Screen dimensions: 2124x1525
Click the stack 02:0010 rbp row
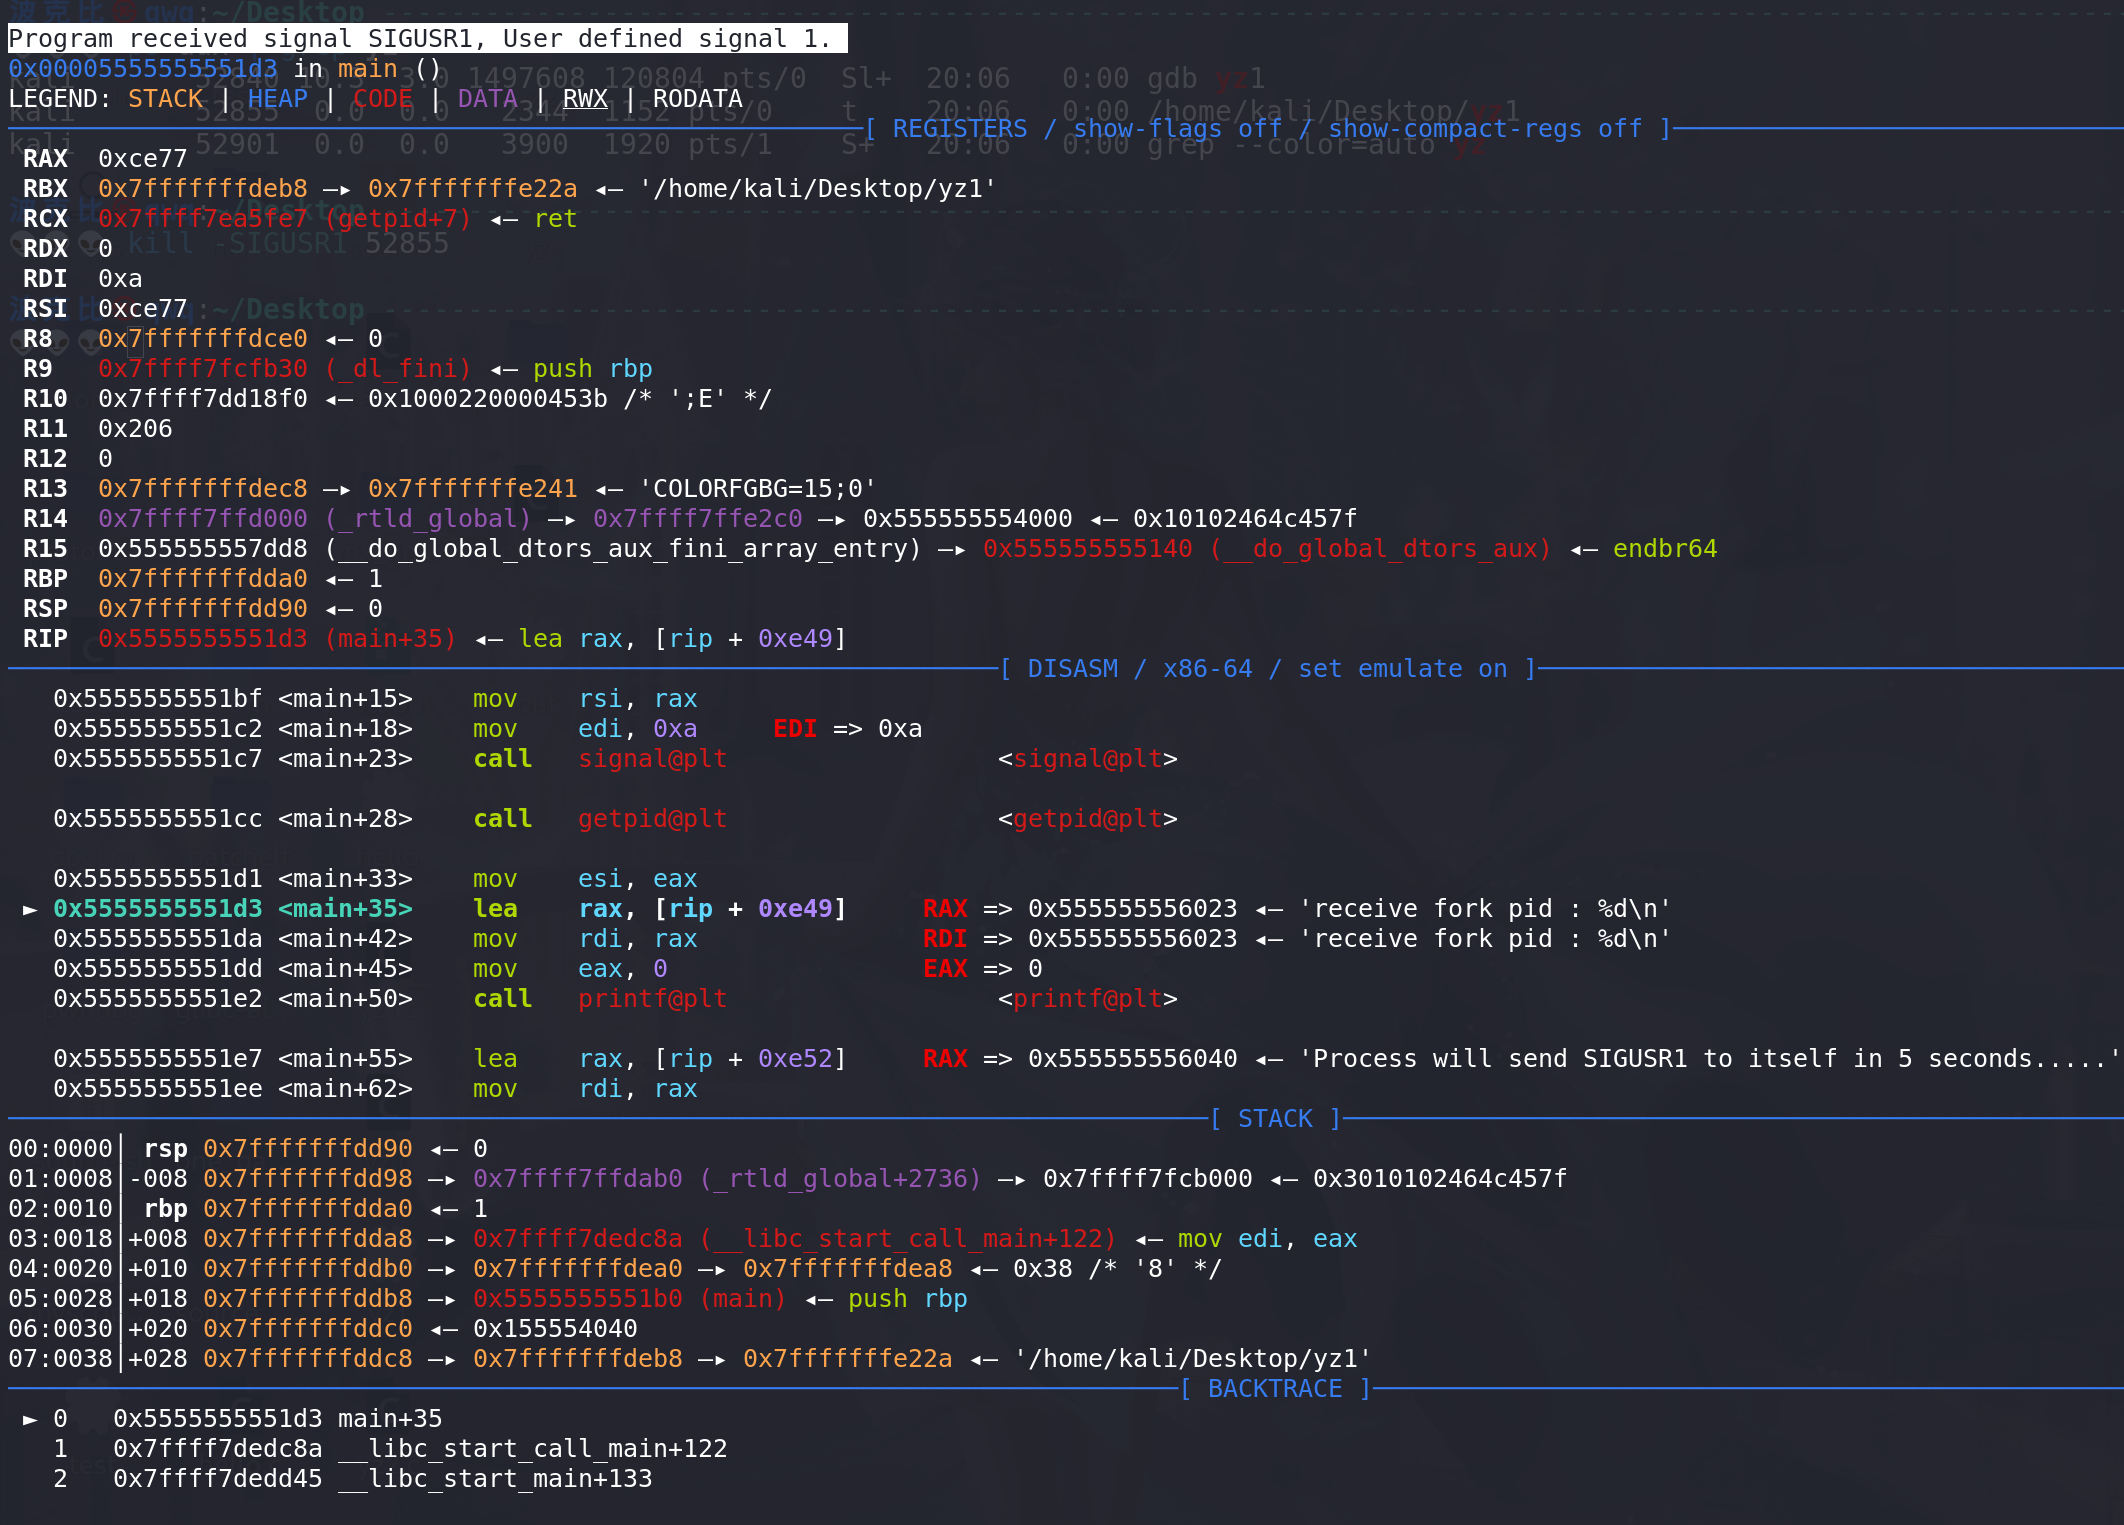248,1209
